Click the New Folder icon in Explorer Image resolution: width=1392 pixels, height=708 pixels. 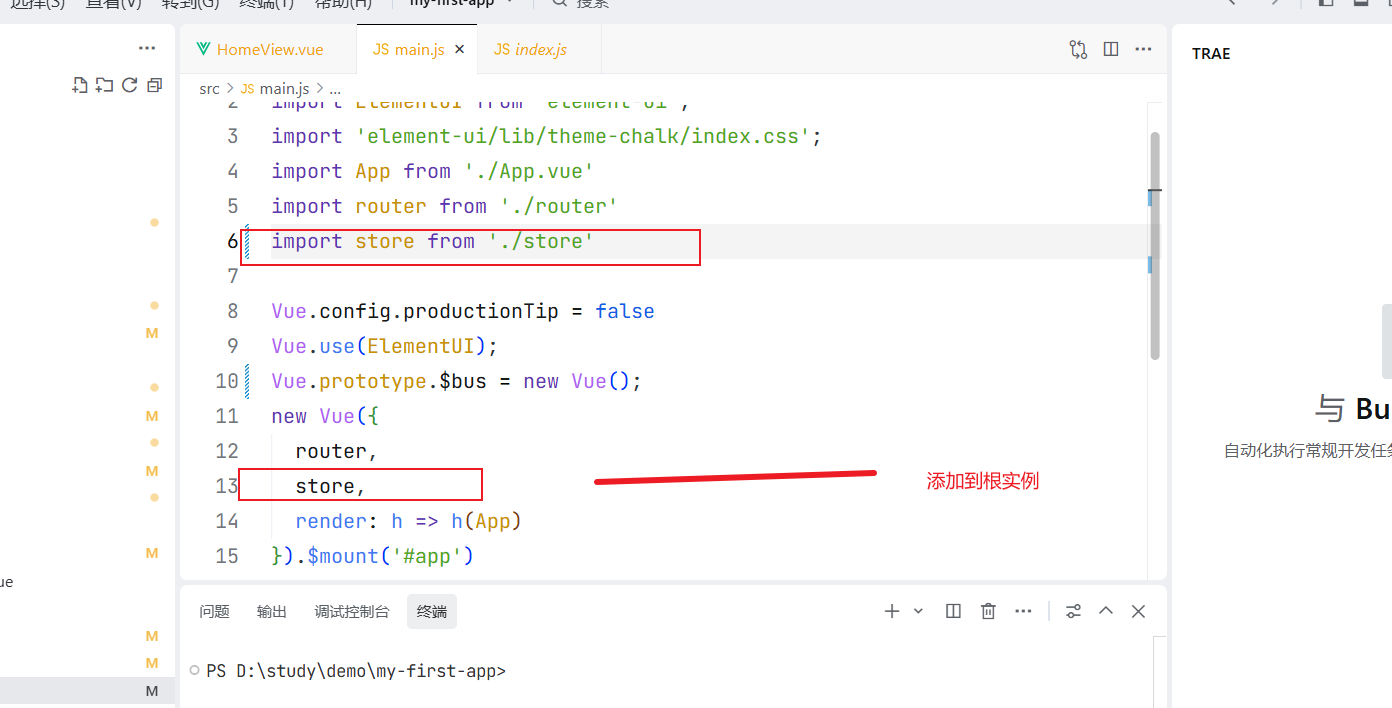tap(104, 85)
